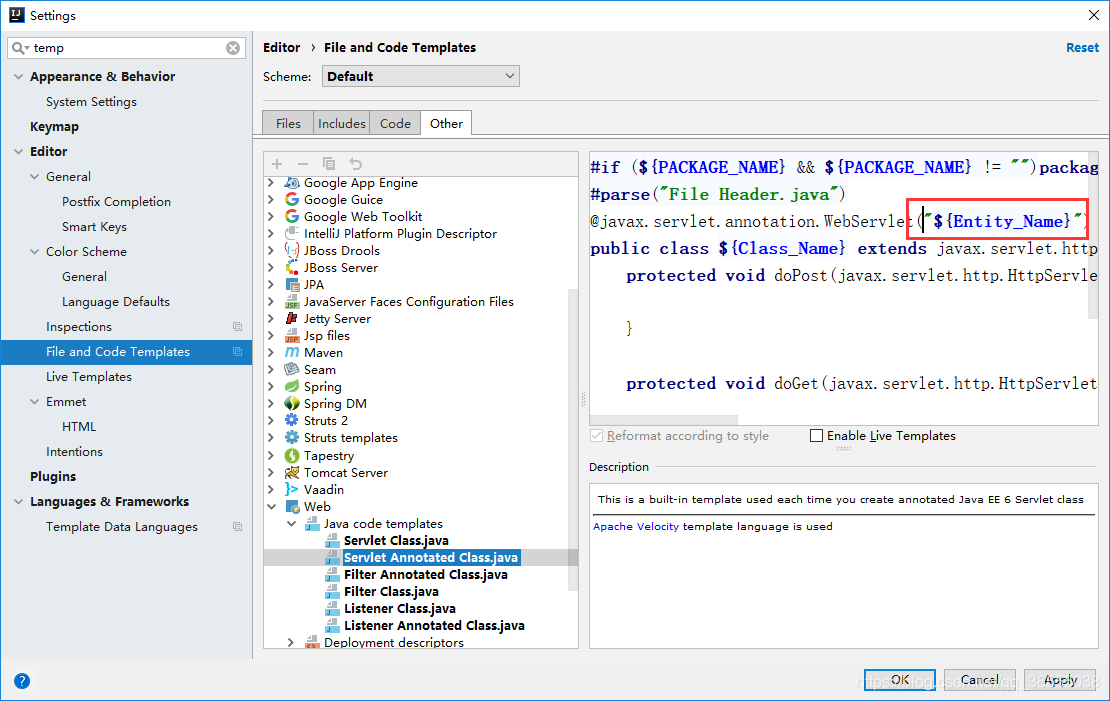The image size is (1110, 701).
Task: Click the JPA icon
Action: (x=292, y=285)
